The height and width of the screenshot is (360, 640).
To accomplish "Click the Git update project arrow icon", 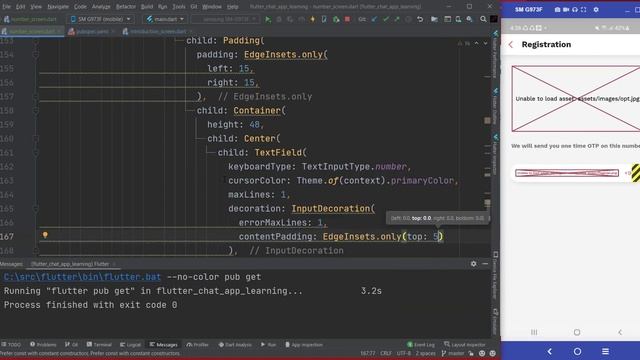I will click(374, 19).
